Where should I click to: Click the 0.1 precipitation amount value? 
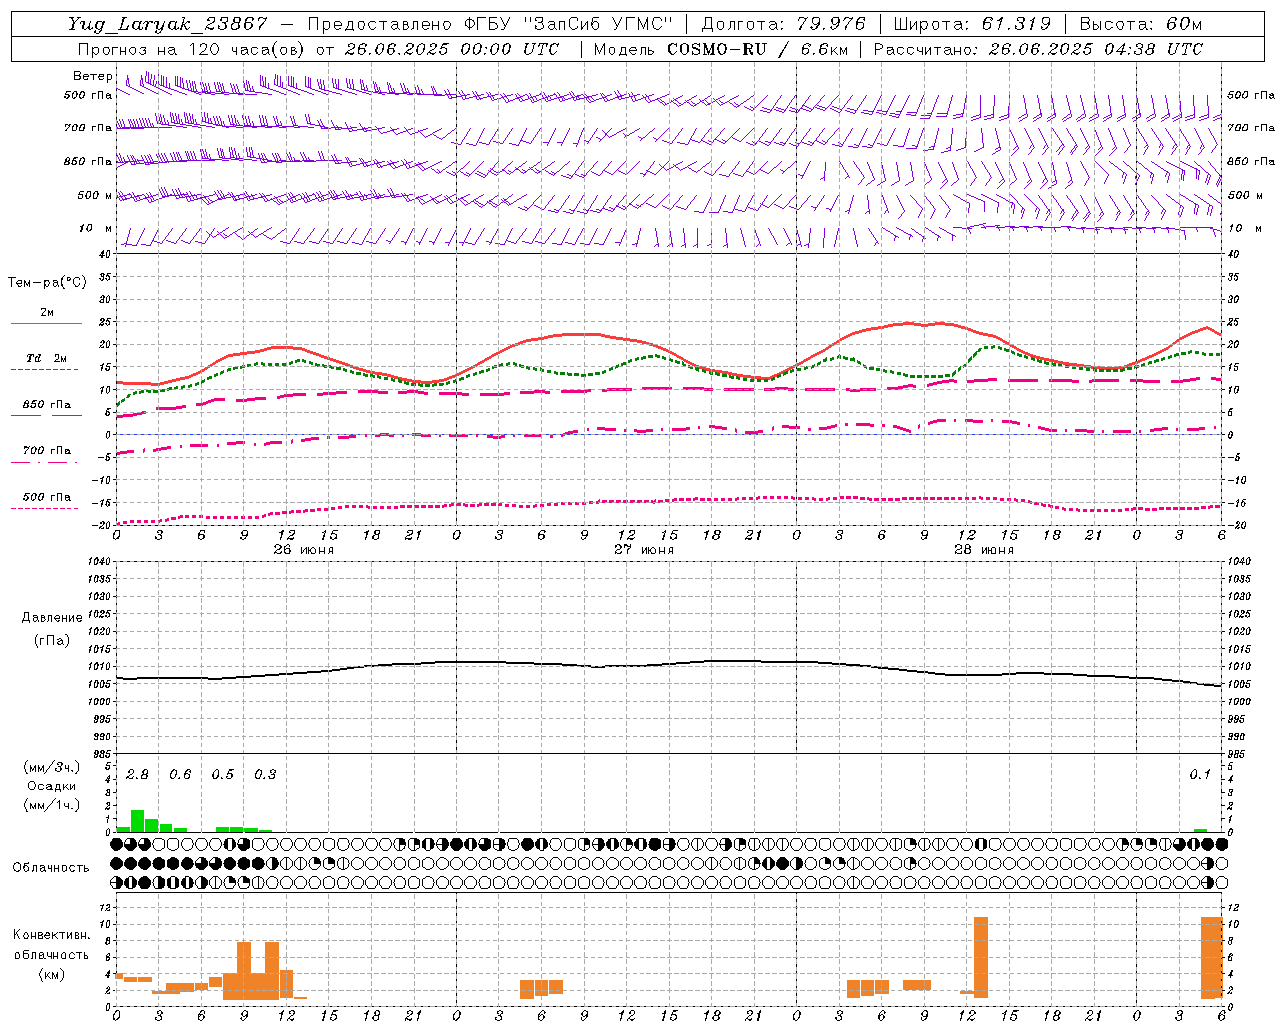coord(1200,775)
